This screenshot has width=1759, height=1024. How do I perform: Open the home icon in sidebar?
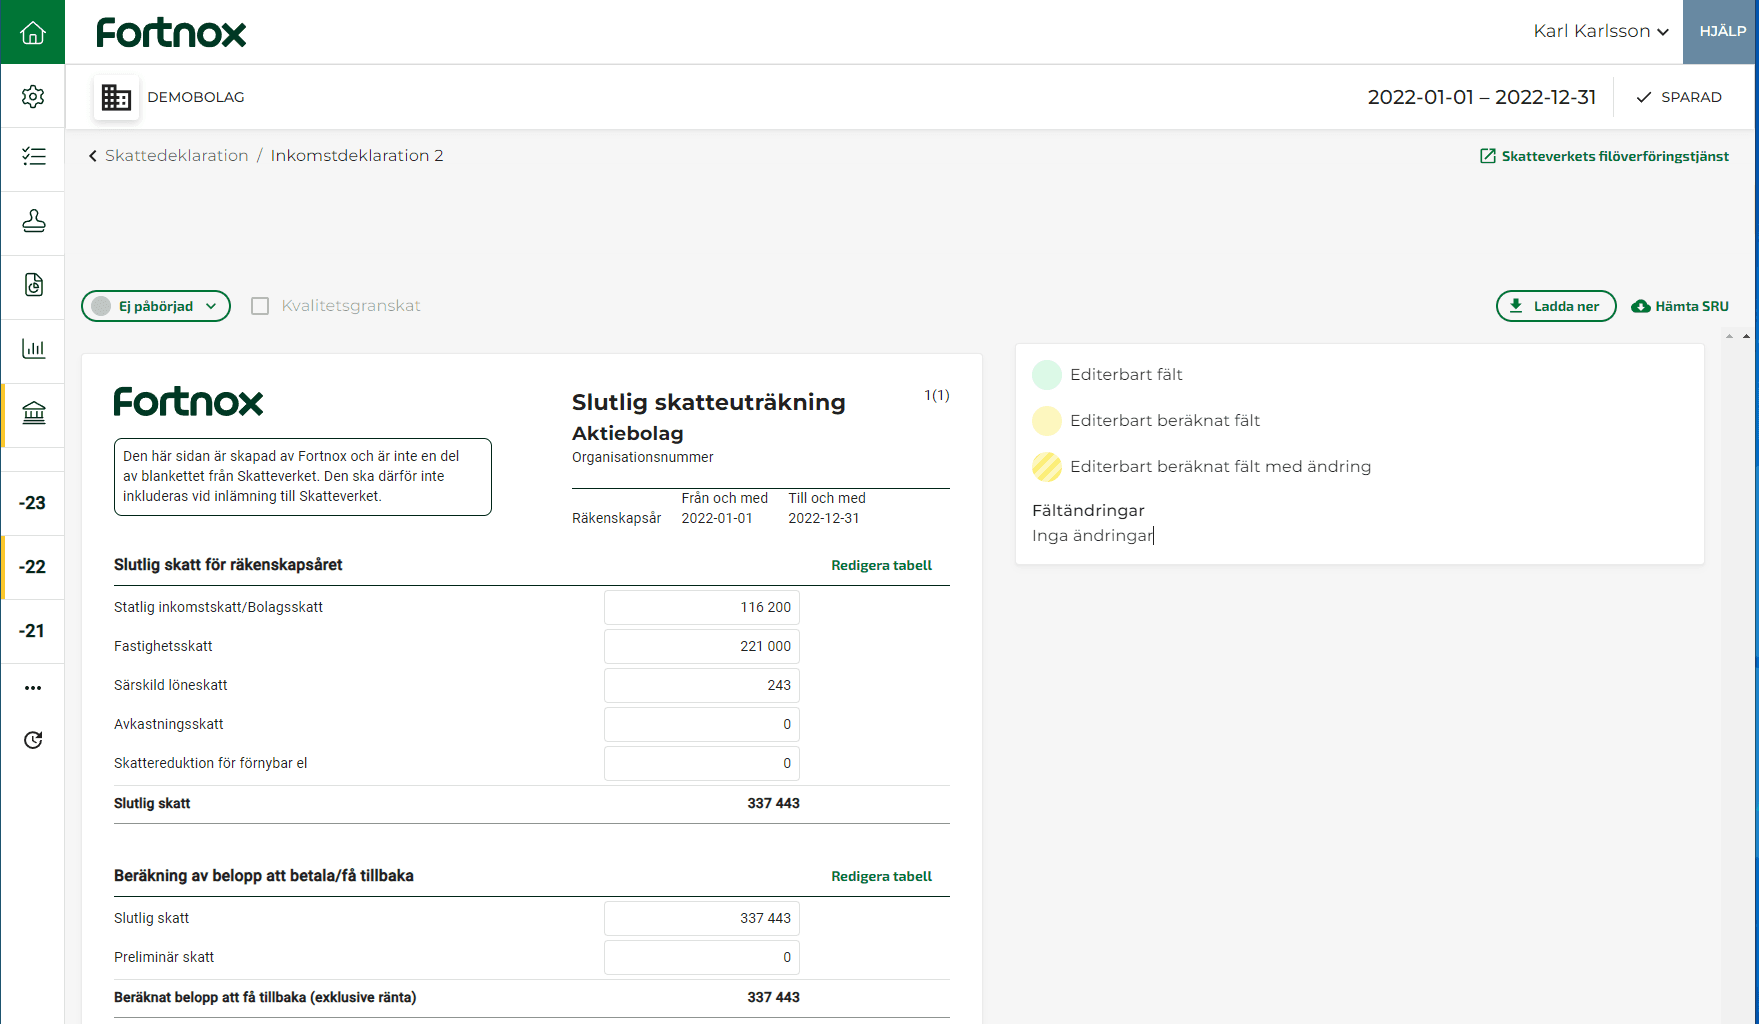33,32
